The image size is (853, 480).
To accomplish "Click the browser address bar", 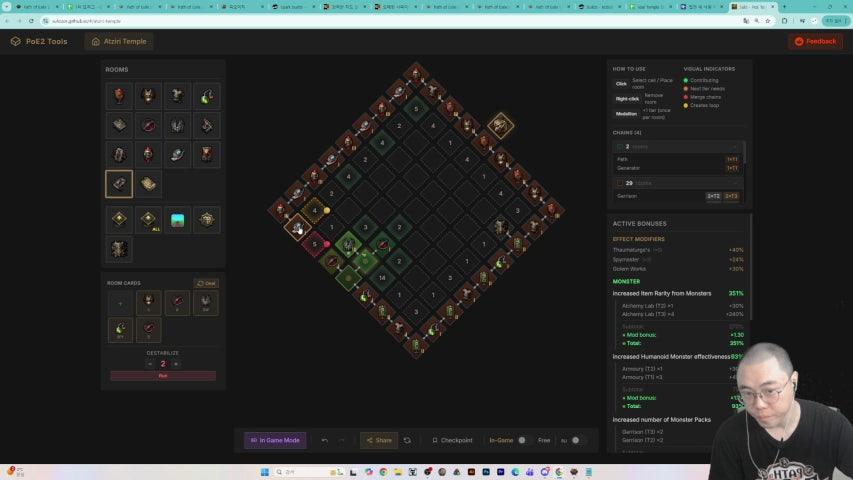I will [x=392, y=21].
